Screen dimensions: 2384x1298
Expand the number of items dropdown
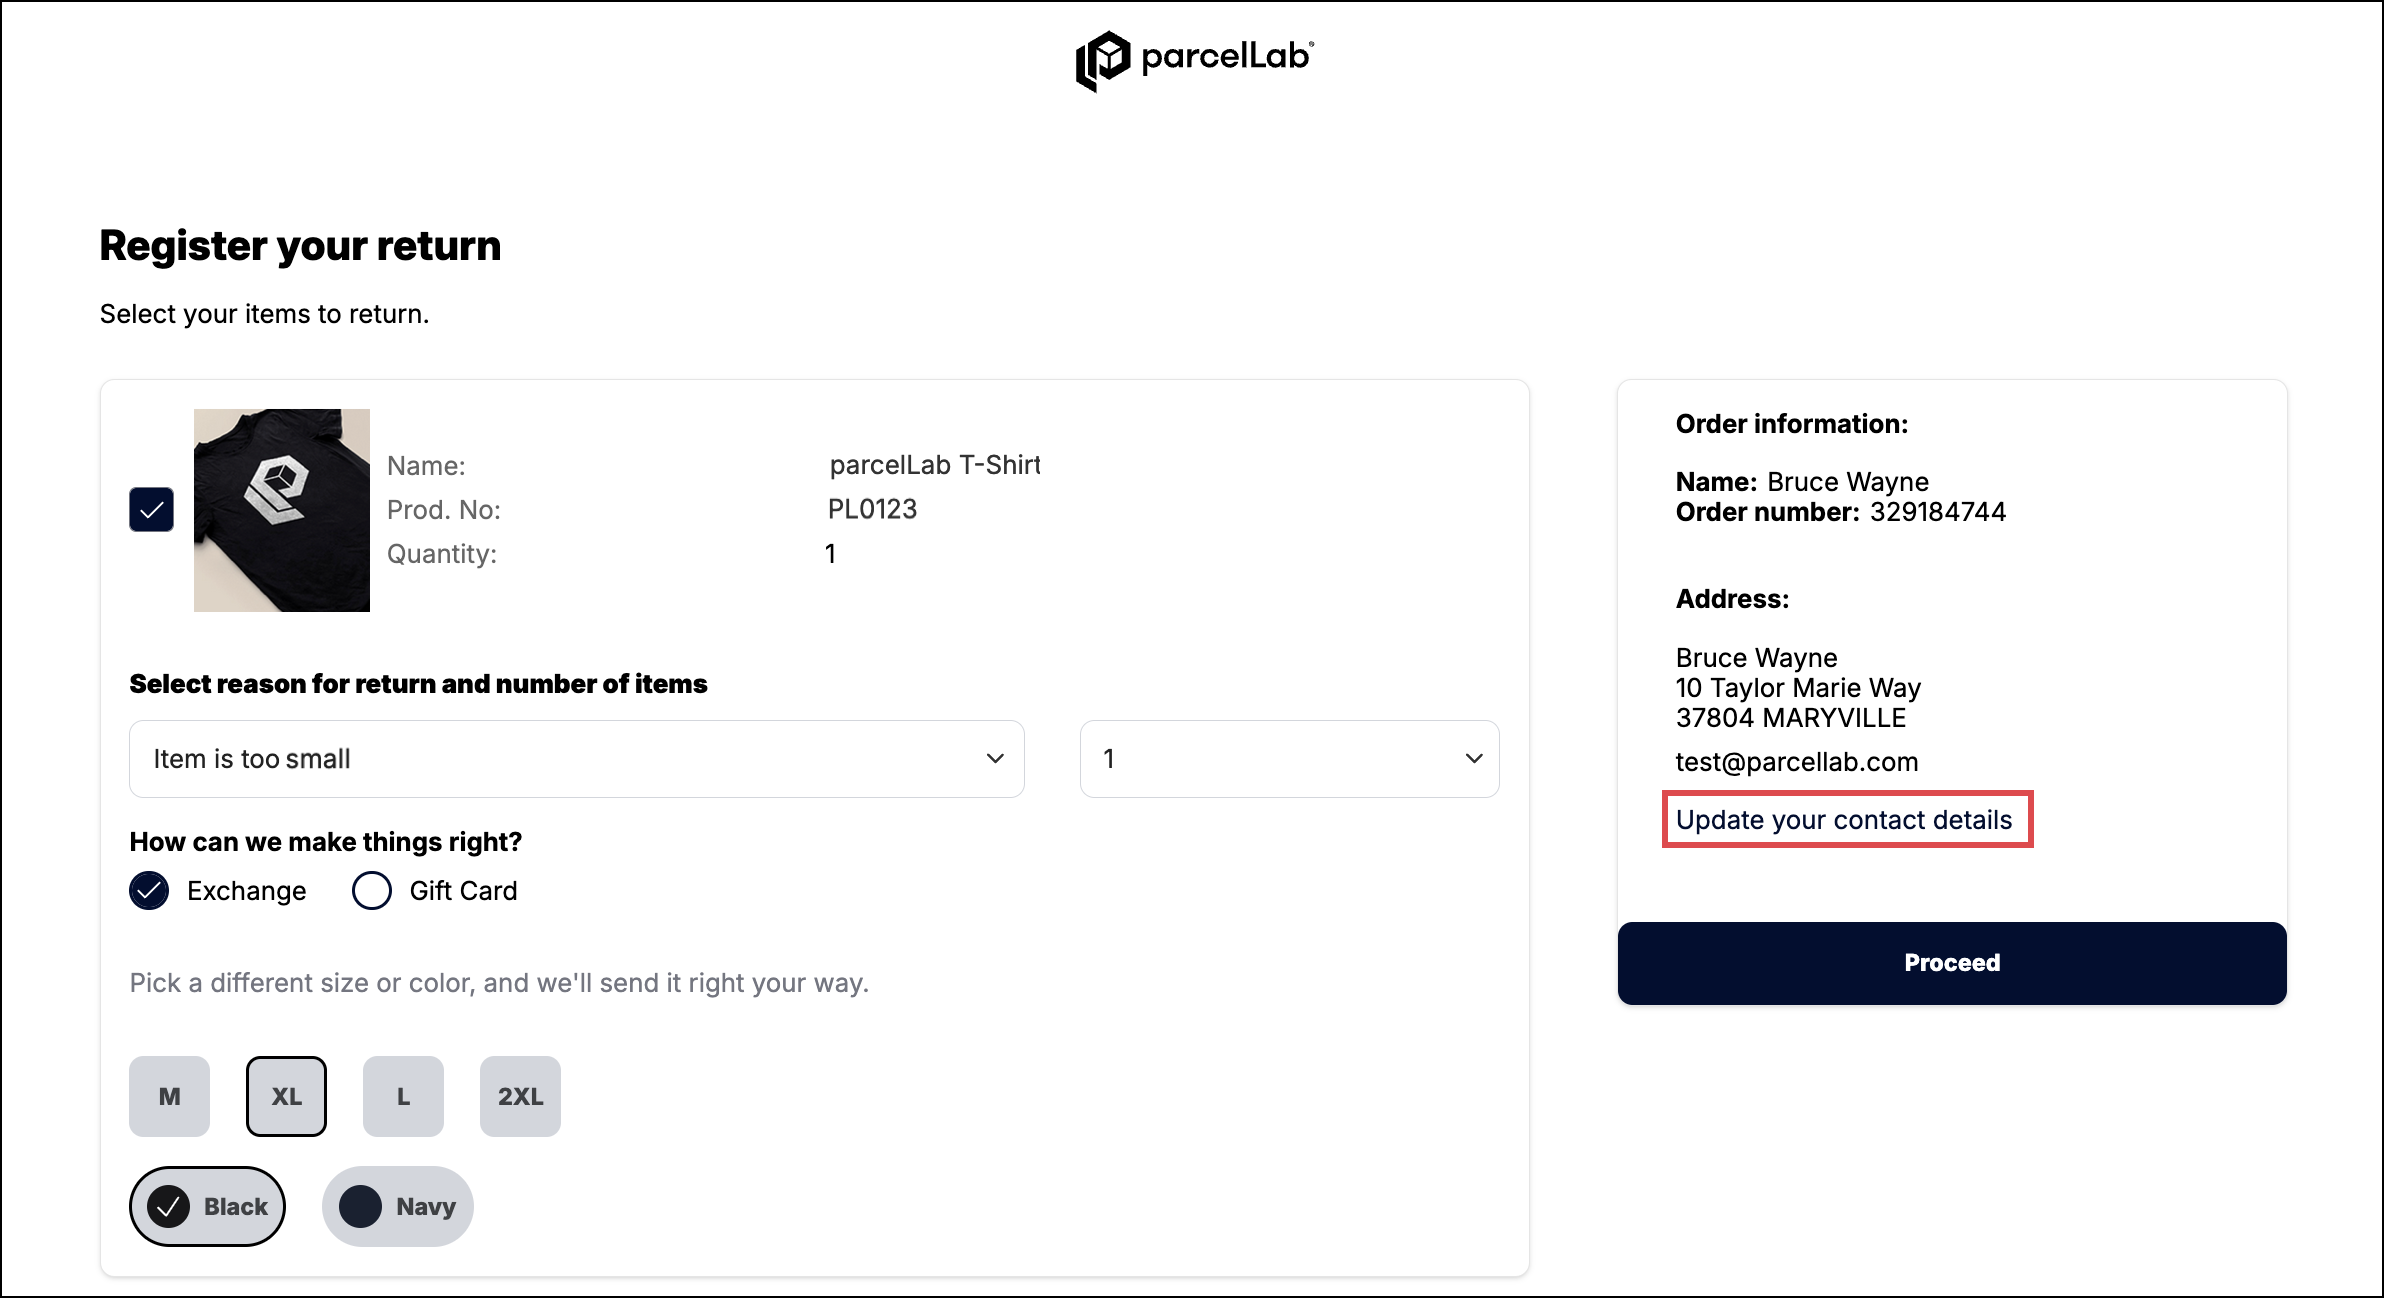pos(1288,759)
